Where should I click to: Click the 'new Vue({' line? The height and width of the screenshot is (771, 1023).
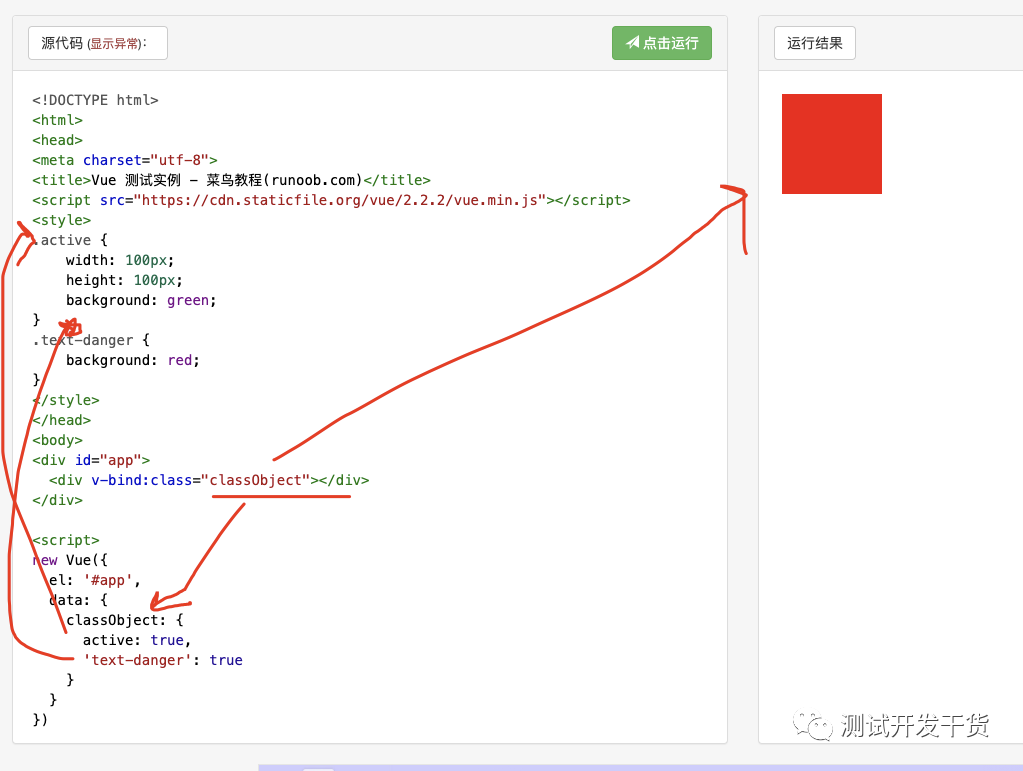[70, 560]
